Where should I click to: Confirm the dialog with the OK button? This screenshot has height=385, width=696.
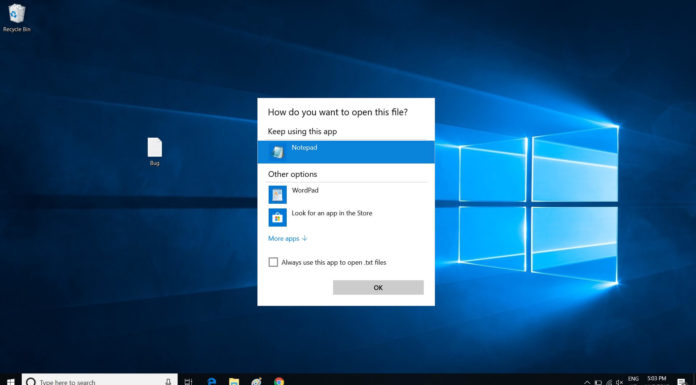378,287
